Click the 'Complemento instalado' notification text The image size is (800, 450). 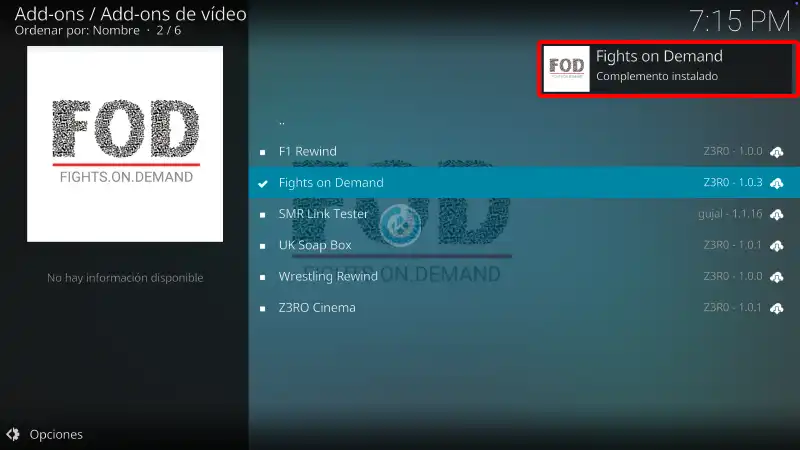(657, 76)
